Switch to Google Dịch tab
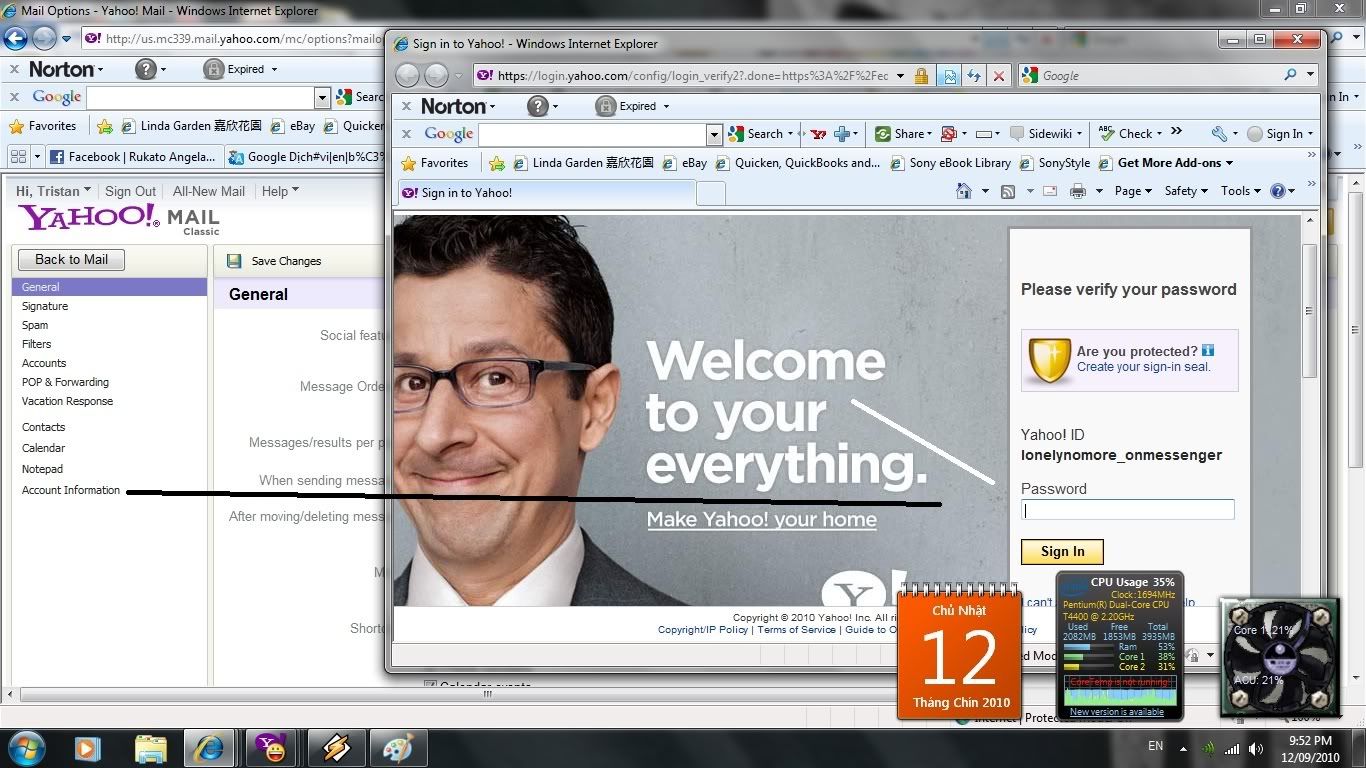 tap(304, 157)
